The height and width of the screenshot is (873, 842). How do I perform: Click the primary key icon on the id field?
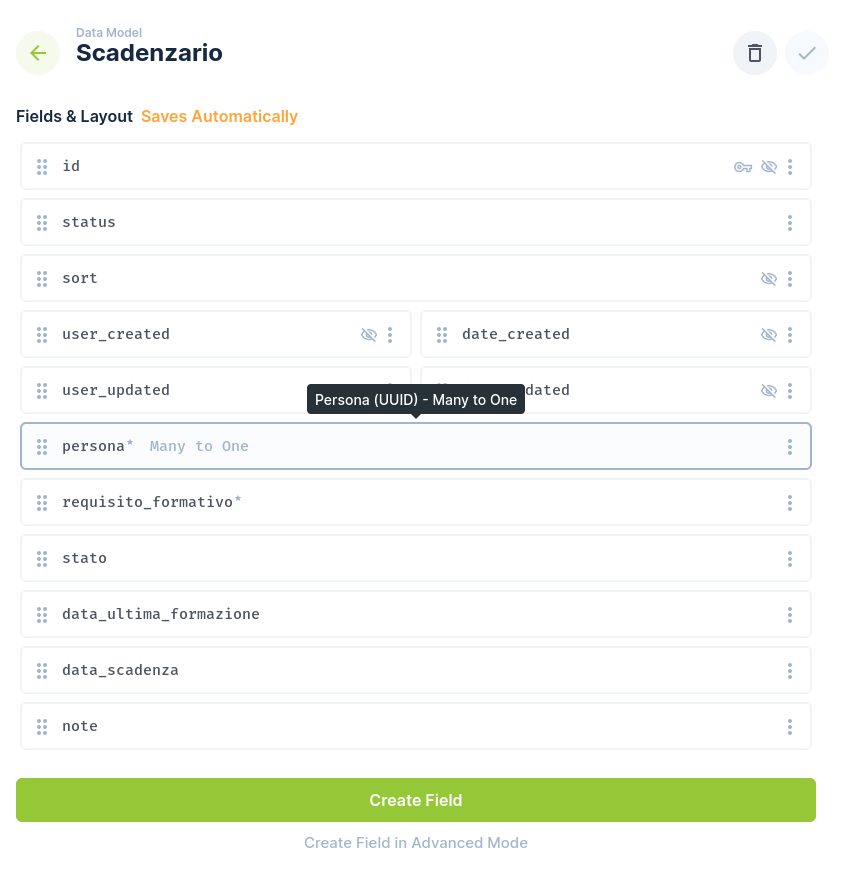(x=743, y=166)
